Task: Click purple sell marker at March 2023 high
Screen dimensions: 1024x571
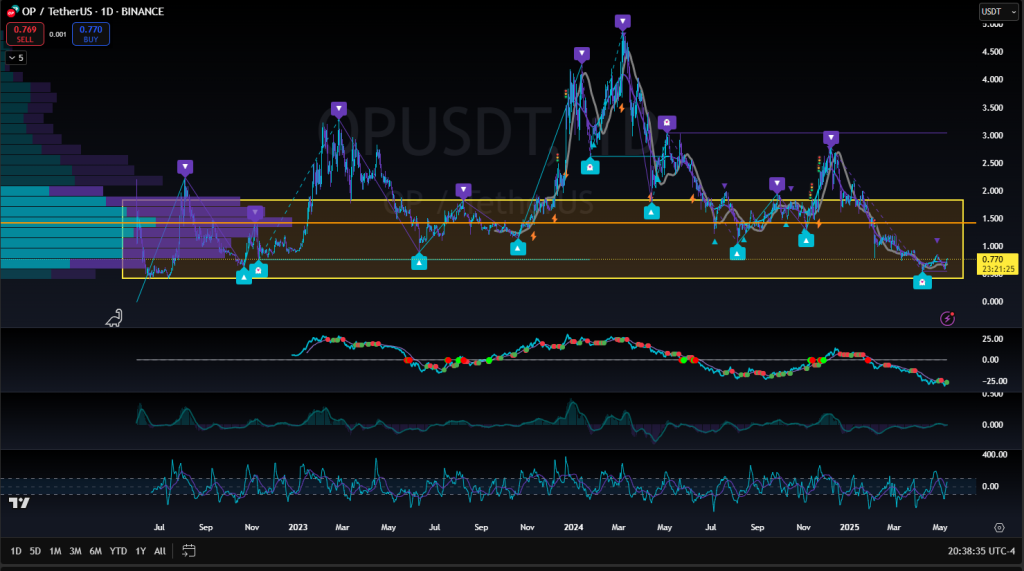Action: tap(338, 108)
